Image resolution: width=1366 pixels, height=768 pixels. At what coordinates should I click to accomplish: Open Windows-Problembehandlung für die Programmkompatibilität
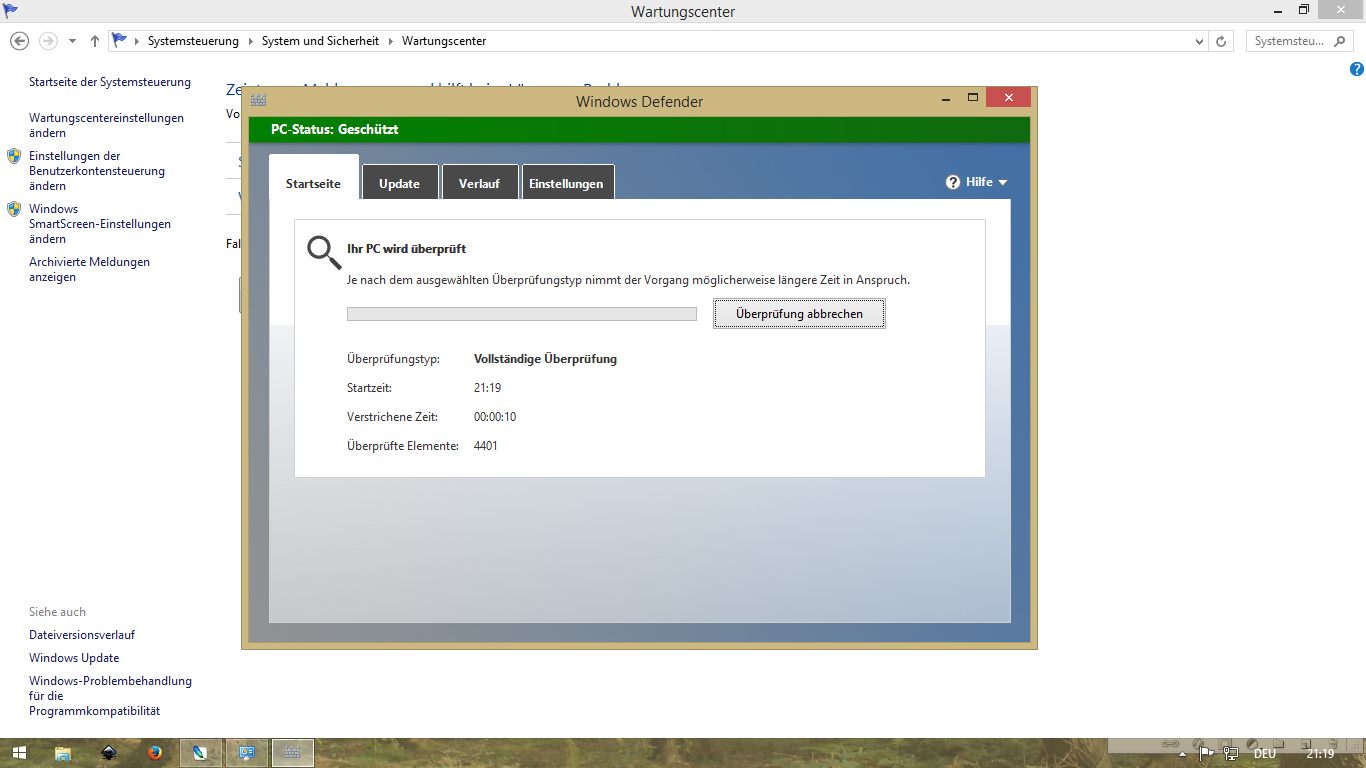pyautogui.click(x=111, y=696)
